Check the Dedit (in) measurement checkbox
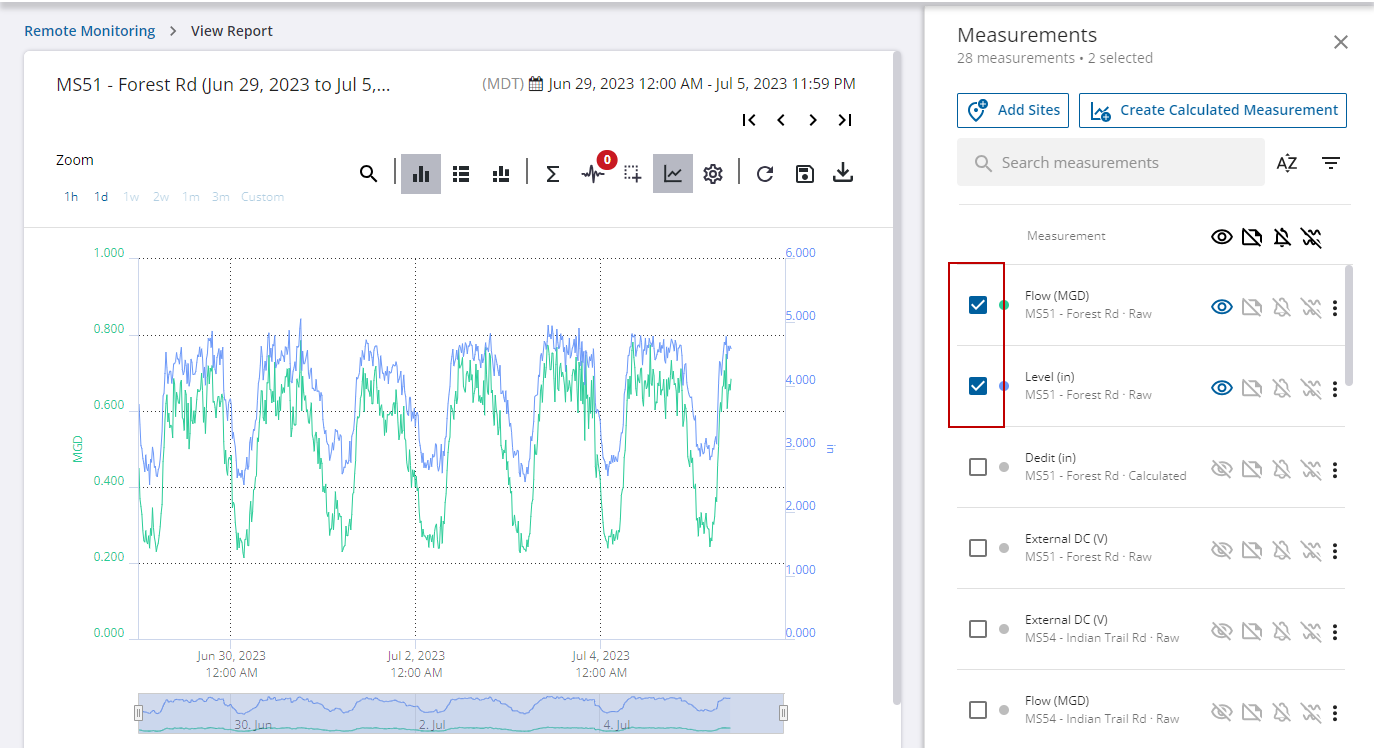The image size is (1374, 748). point(978,467)
